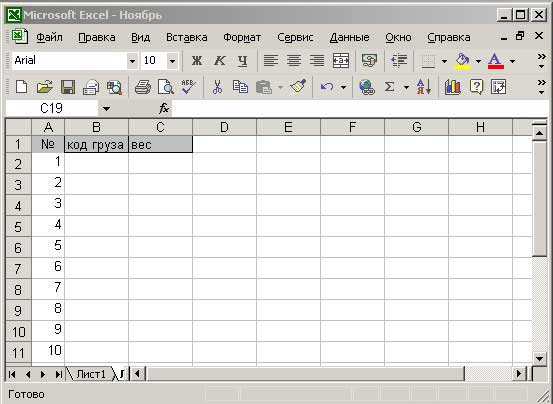Open the yellow Fill Color swatch button
This screenshot has height=404, width=553.
point(463,61)
